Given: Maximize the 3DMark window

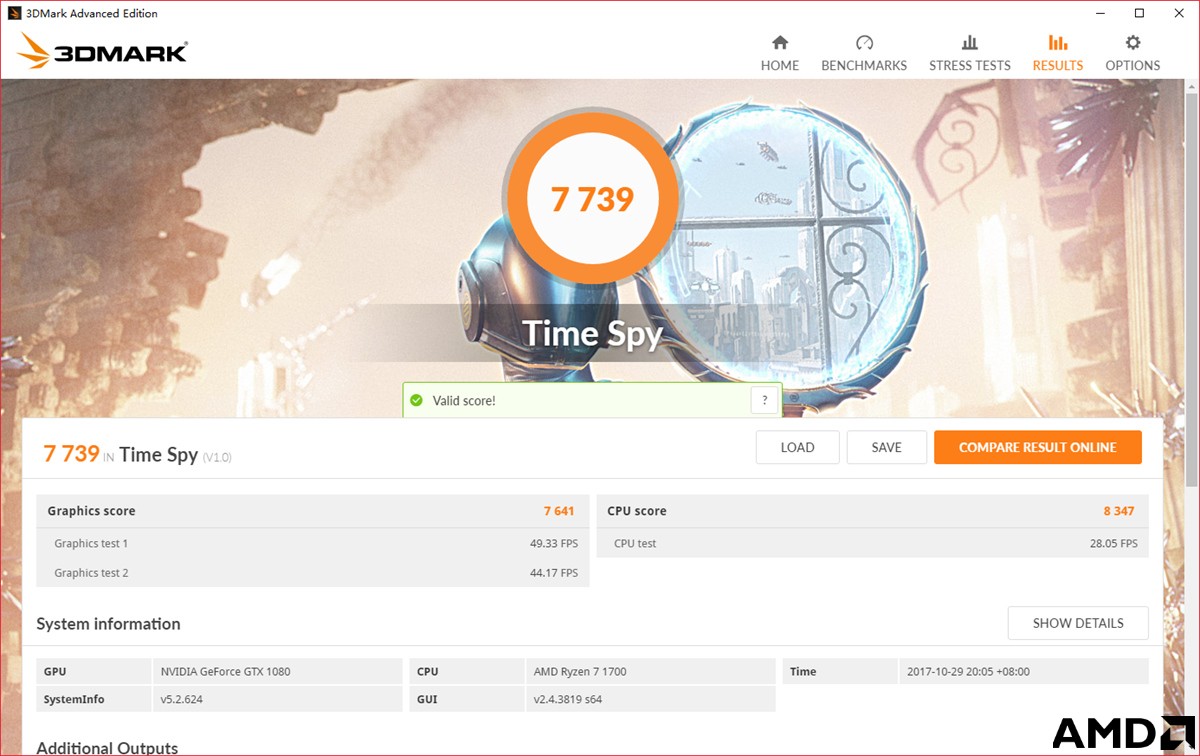Looking at the screenshot, I should click(1139, 13).
